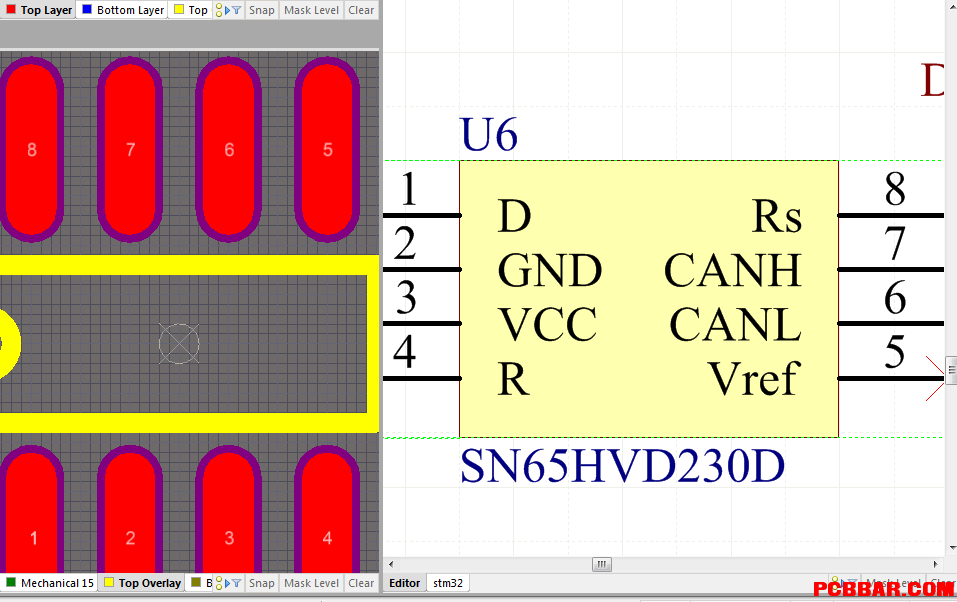Click the schematic vertical scrollbar down arrow
This screenshot has width=957, height=602.
[x=952, y=548]
